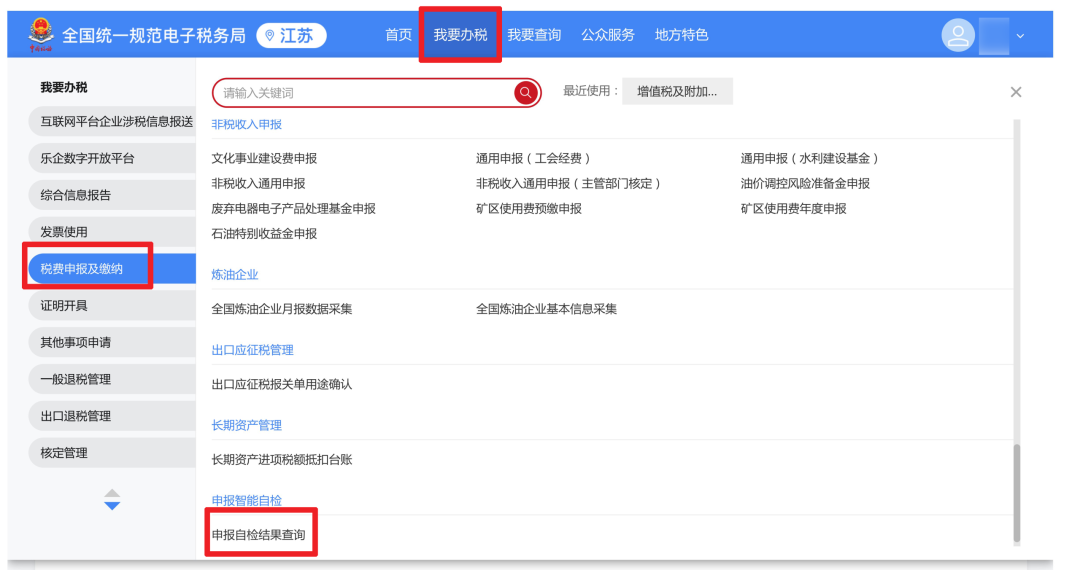Select 出口退税管理 sidebar item
The height and width of the screenshot is (570, 1080).
click(112, 416)
